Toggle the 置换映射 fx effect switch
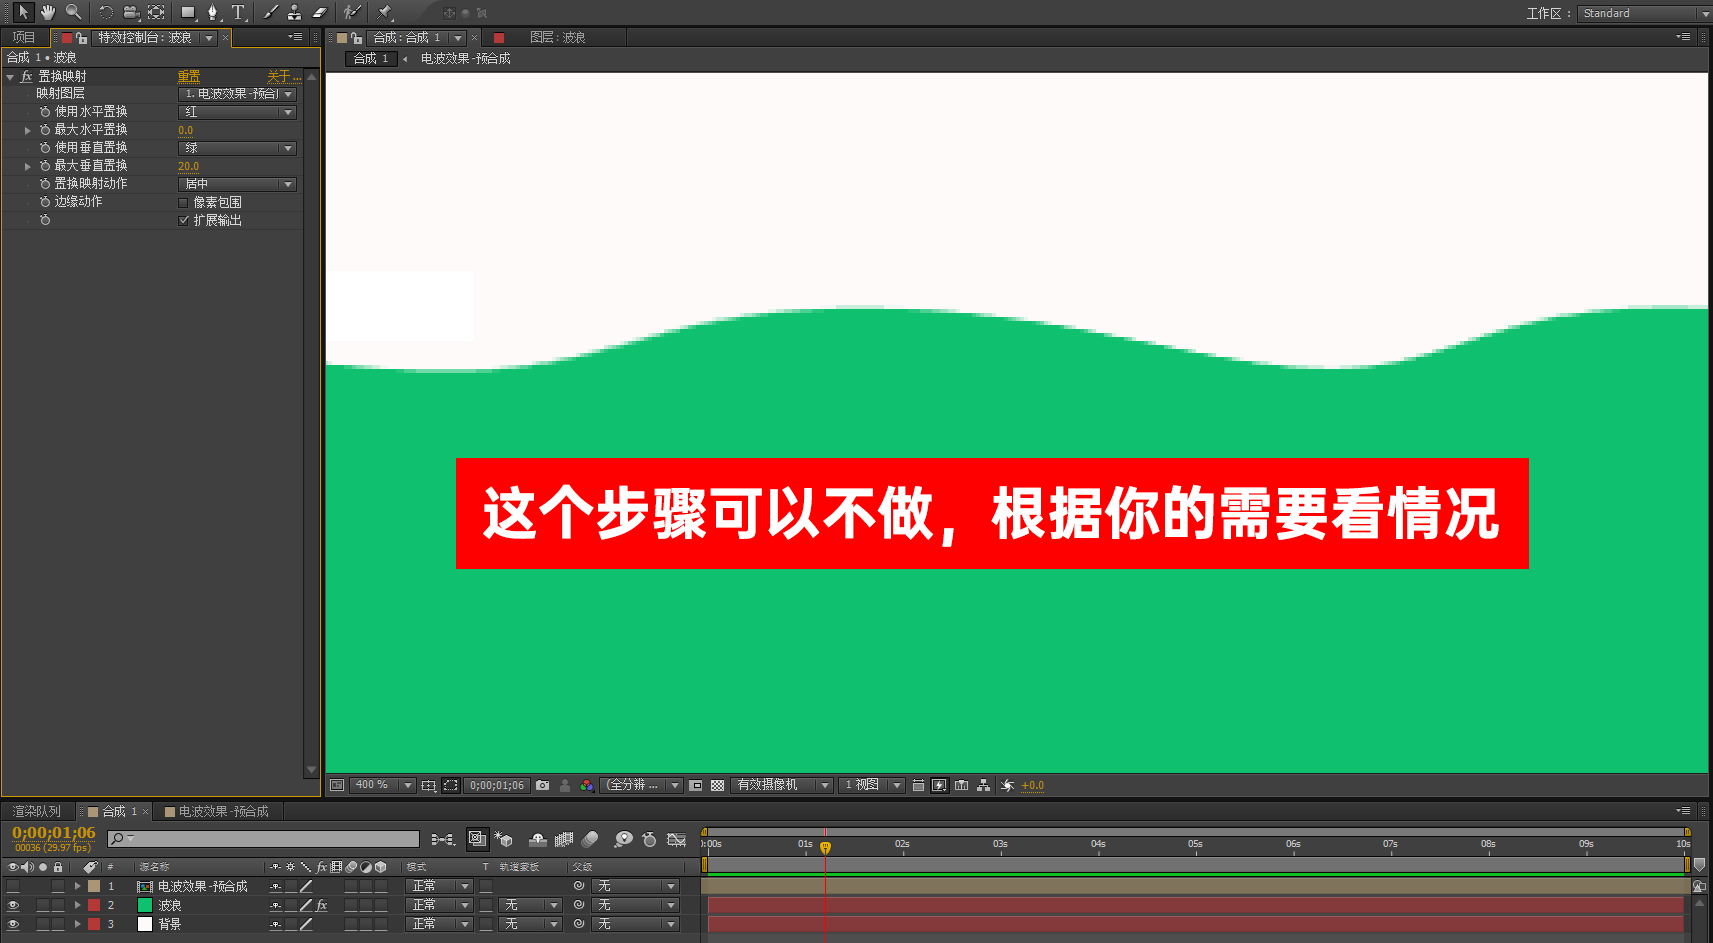 [x=27, y=76]
